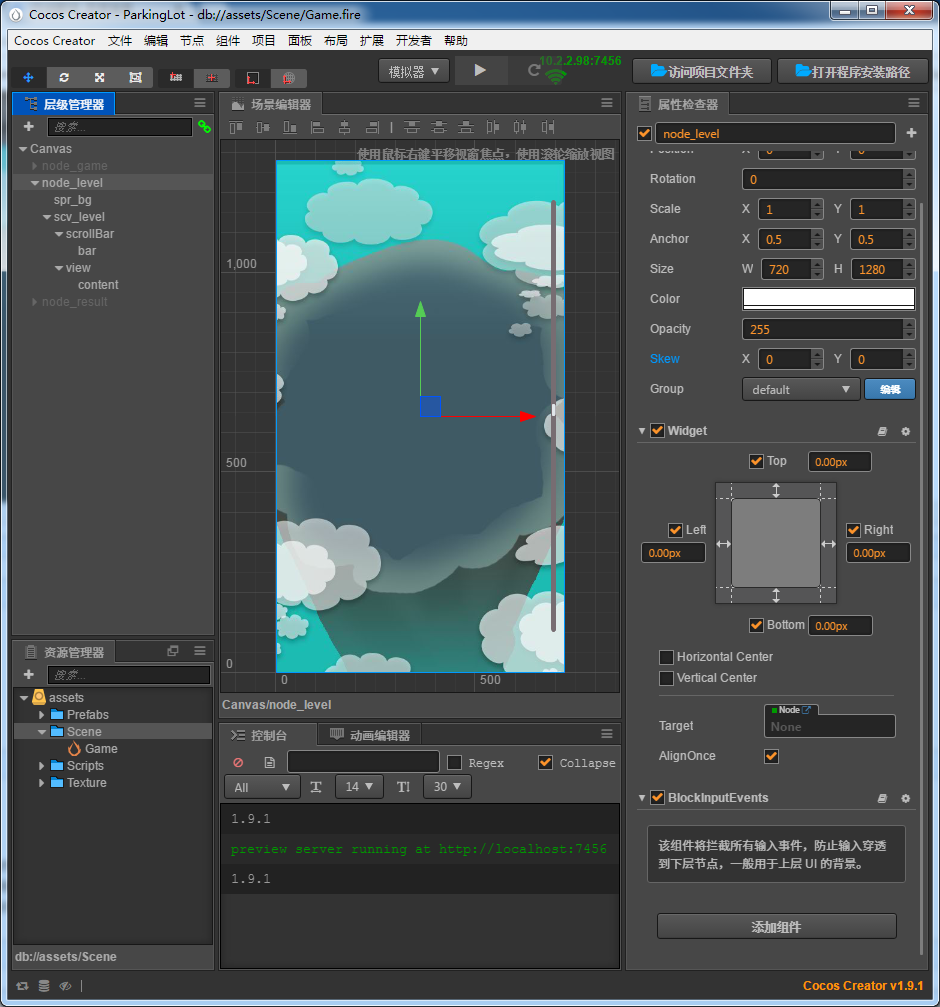Open the 组件 menu
This screenshot has width=940, height=1007.
pyautogui.click(x=227, y=40)
